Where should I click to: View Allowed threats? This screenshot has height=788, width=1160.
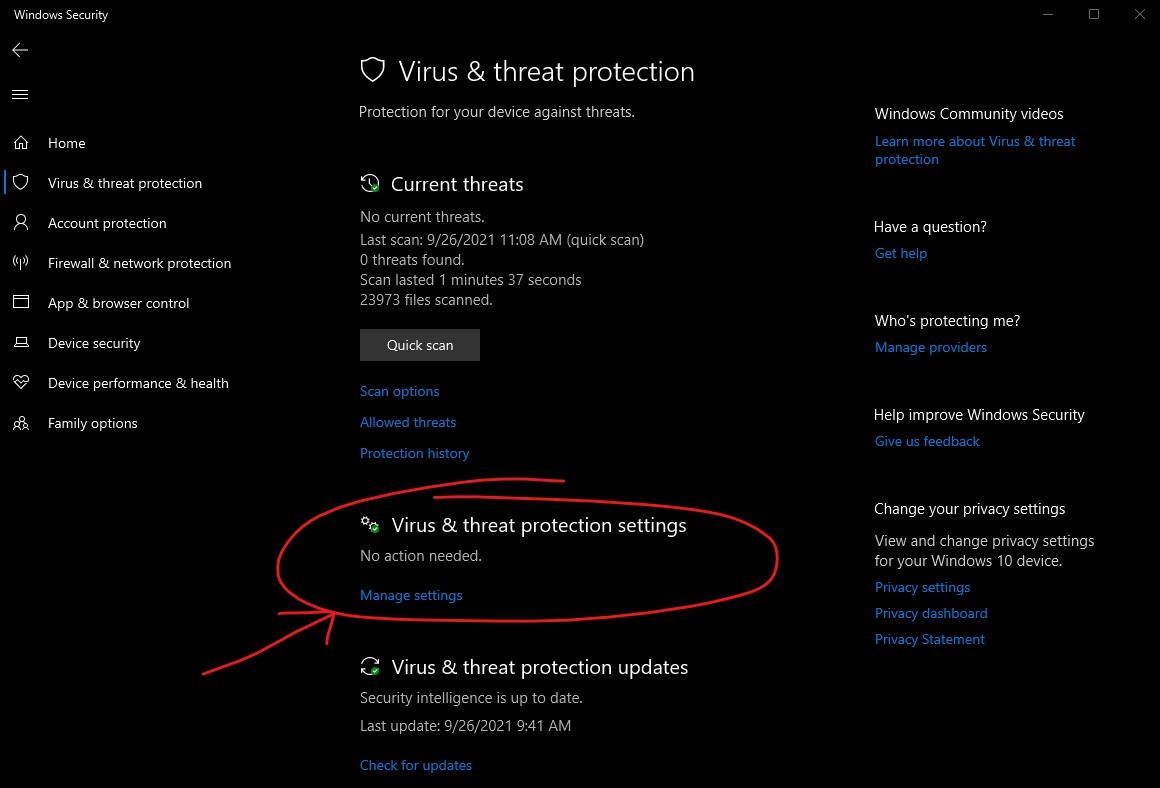408,422
